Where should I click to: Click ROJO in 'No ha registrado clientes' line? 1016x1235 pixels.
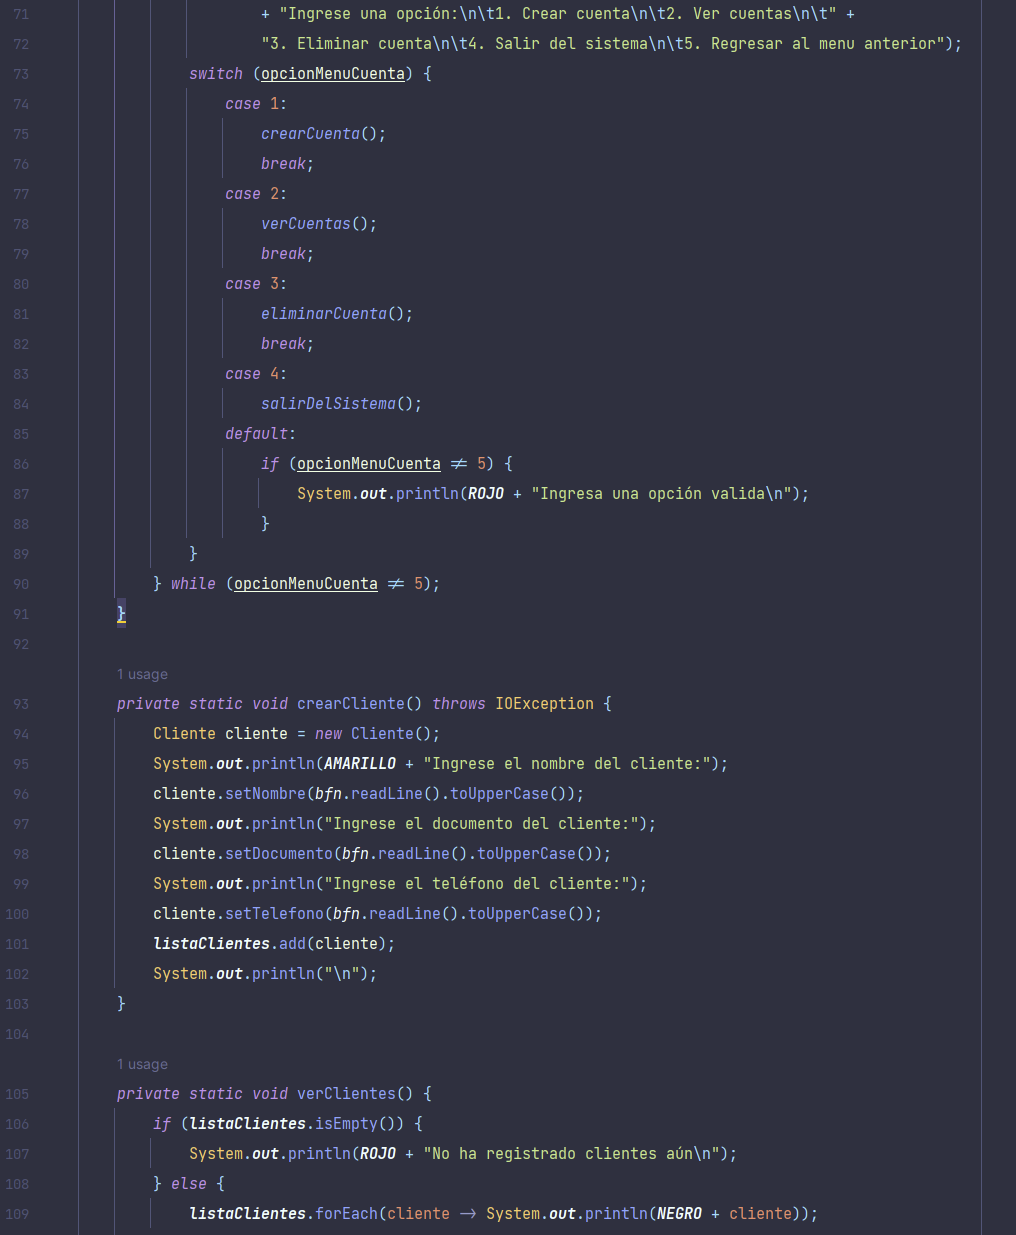point(378,1154)
